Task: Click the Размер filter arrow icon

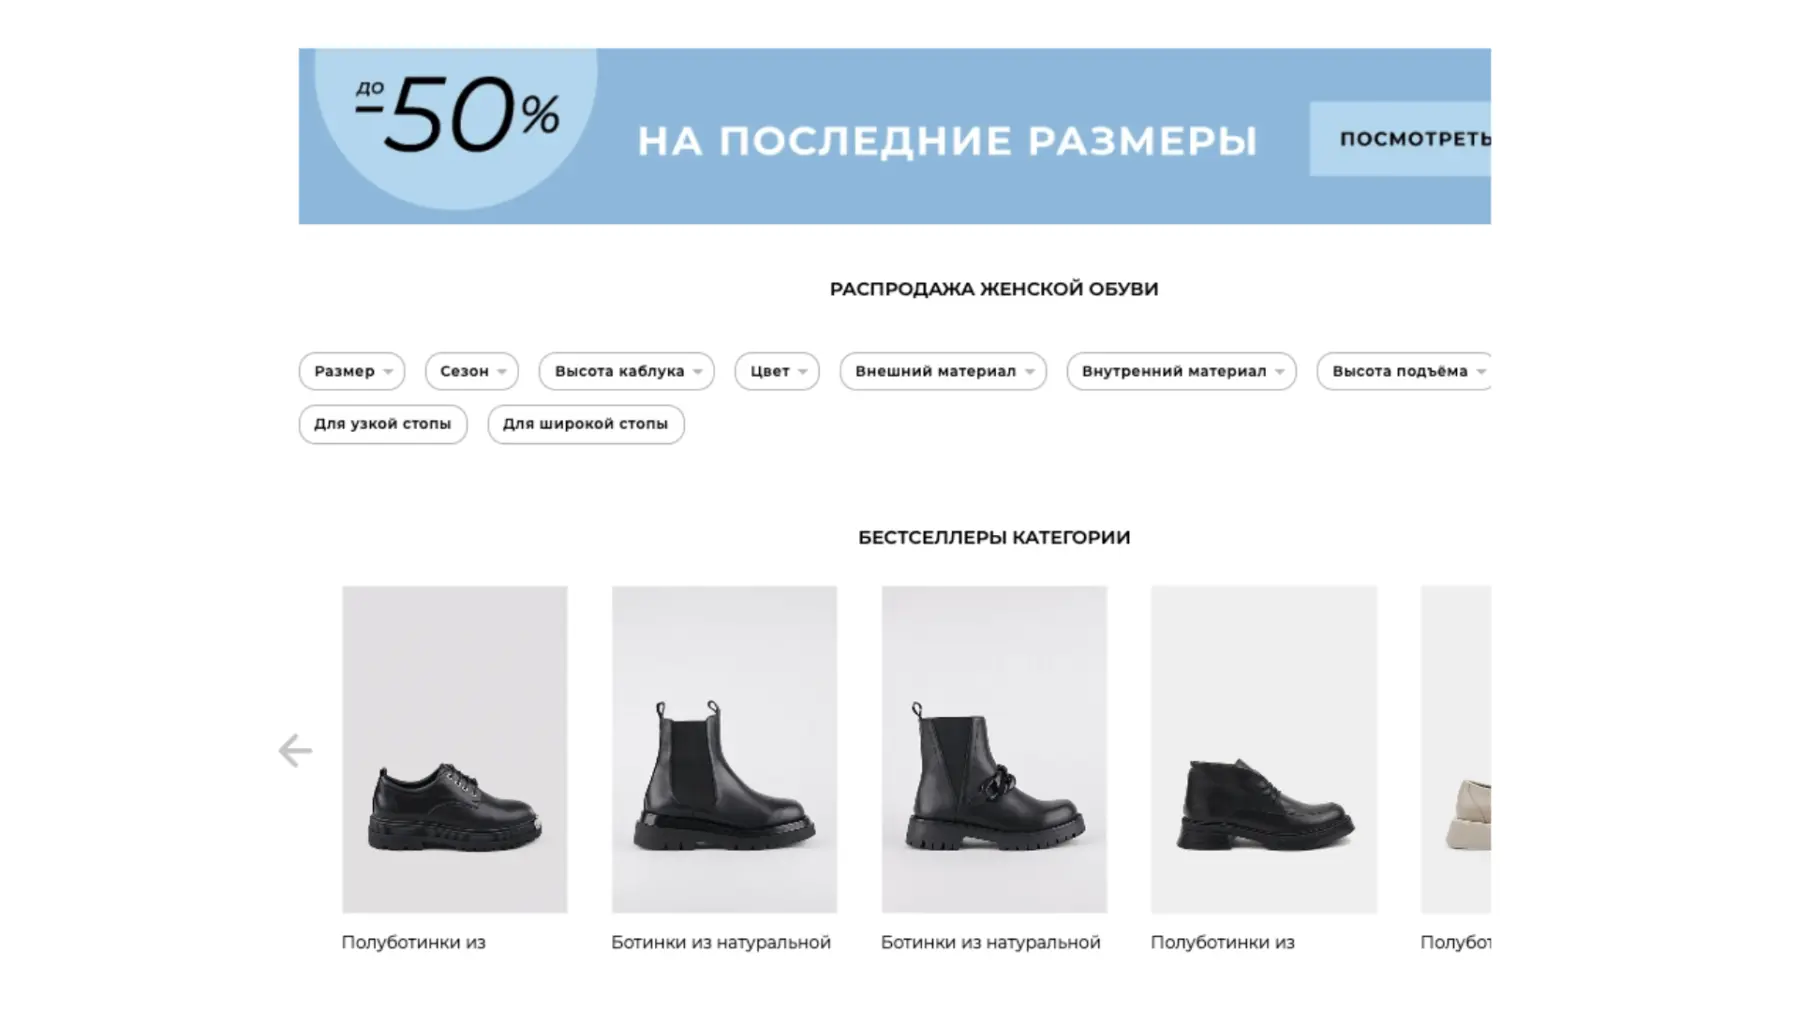Action: (388, 372)
